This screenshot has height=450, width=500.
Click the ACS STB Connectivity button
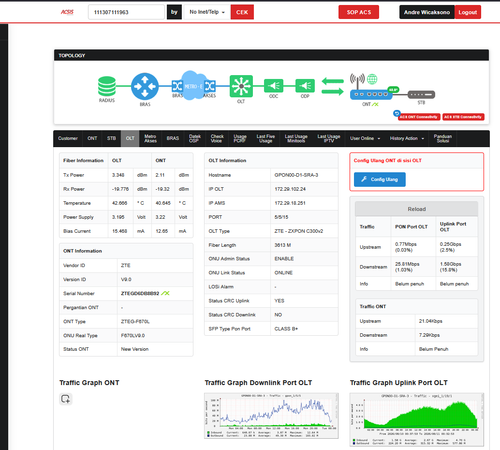click(x=463, y=117)
